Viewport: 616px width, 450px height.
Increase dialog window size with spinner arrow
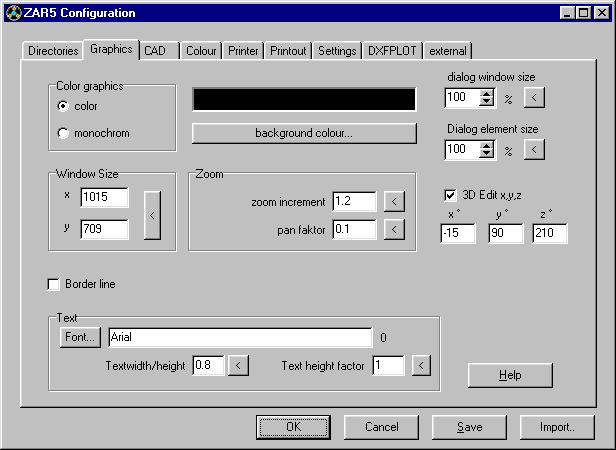pyautogui.click(x=487, y=93)
